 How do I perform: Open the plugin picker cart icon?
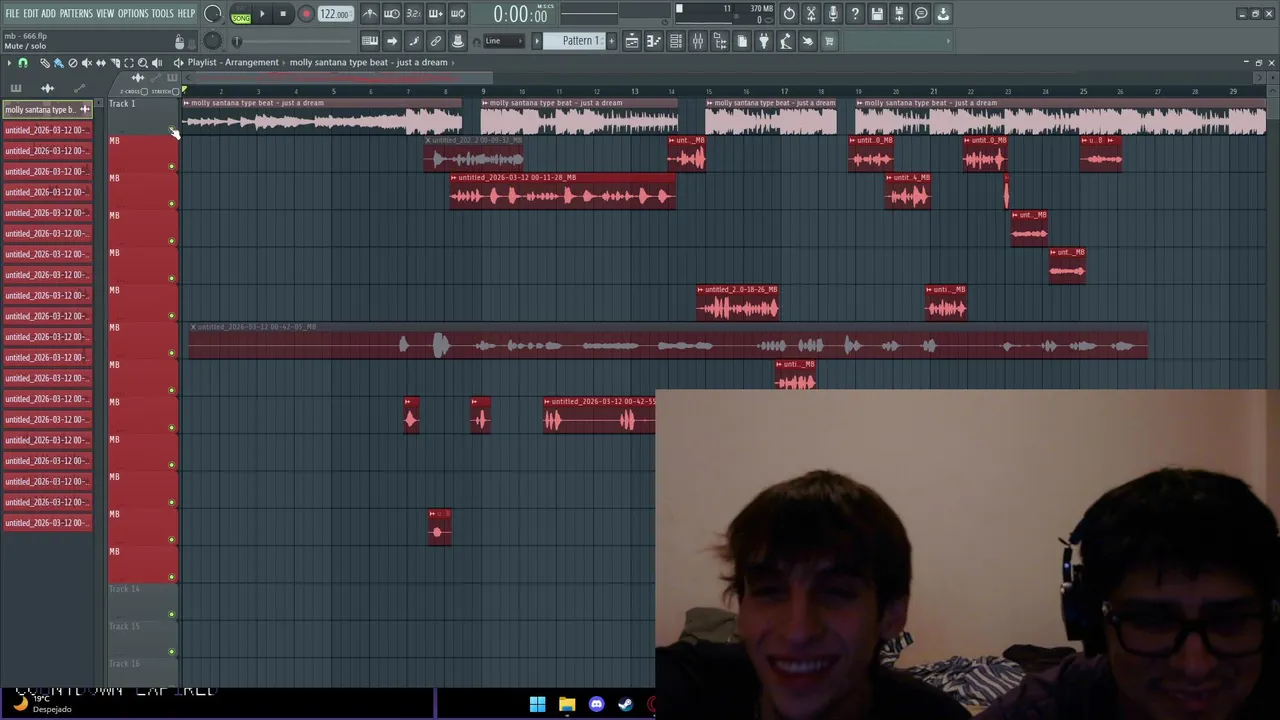pyautogui.click(x=829, y=41)
